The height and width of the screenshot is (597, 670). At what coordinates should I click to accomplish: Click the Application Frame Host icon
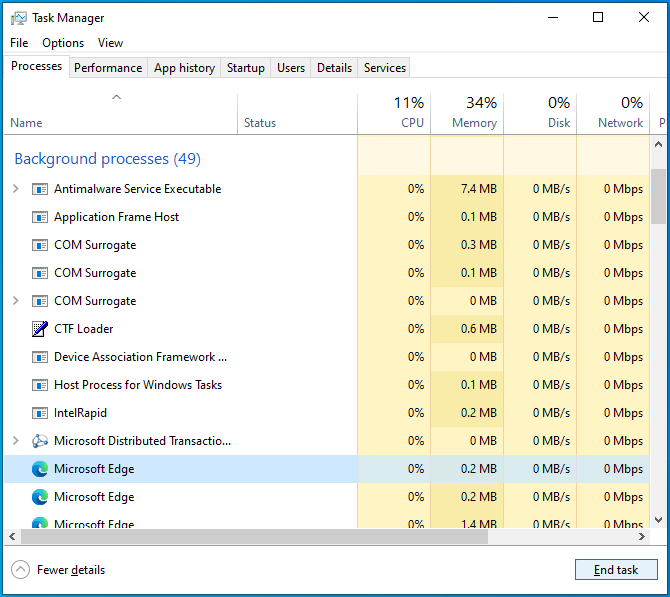point(40,217)
